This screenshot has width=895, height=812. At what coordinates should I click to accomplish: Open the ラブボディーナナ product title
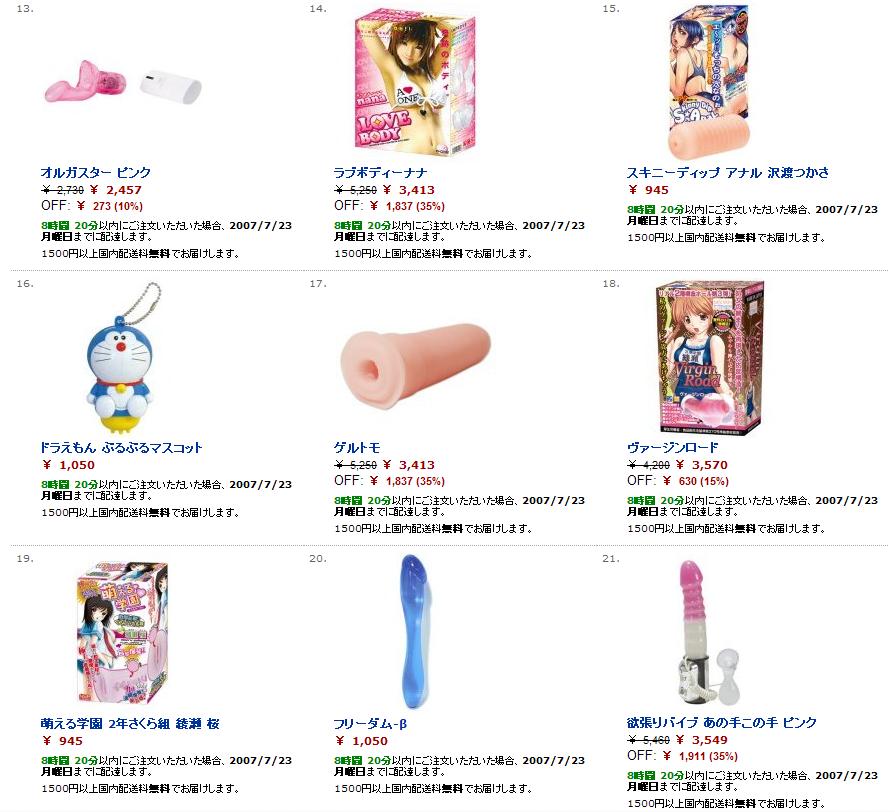click(380, 172)
